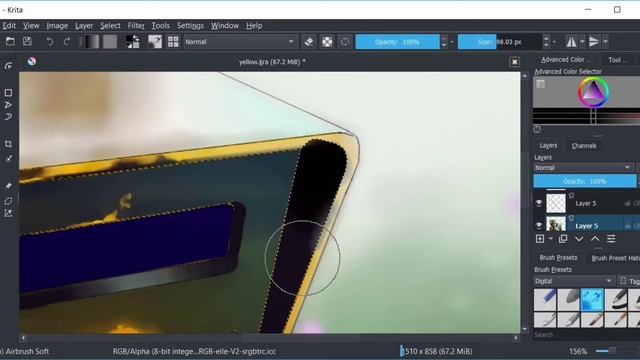Open the Filter menu

[136, 26]
